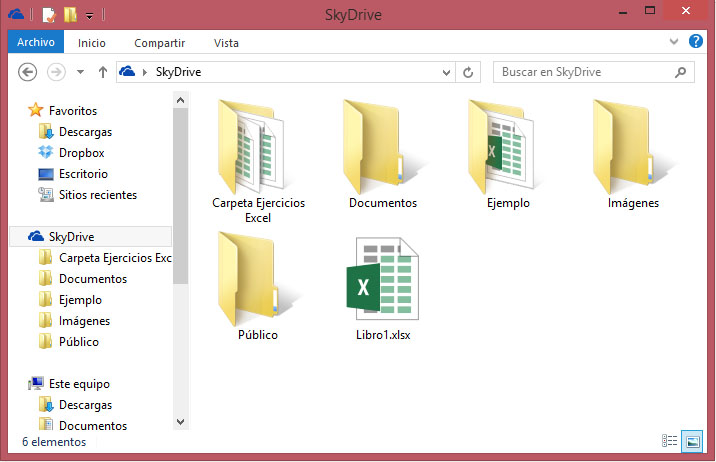Screen dimensions: 716x462
Task: Open the quick access toolbar customize dropdown
Action: click(89, 16)
